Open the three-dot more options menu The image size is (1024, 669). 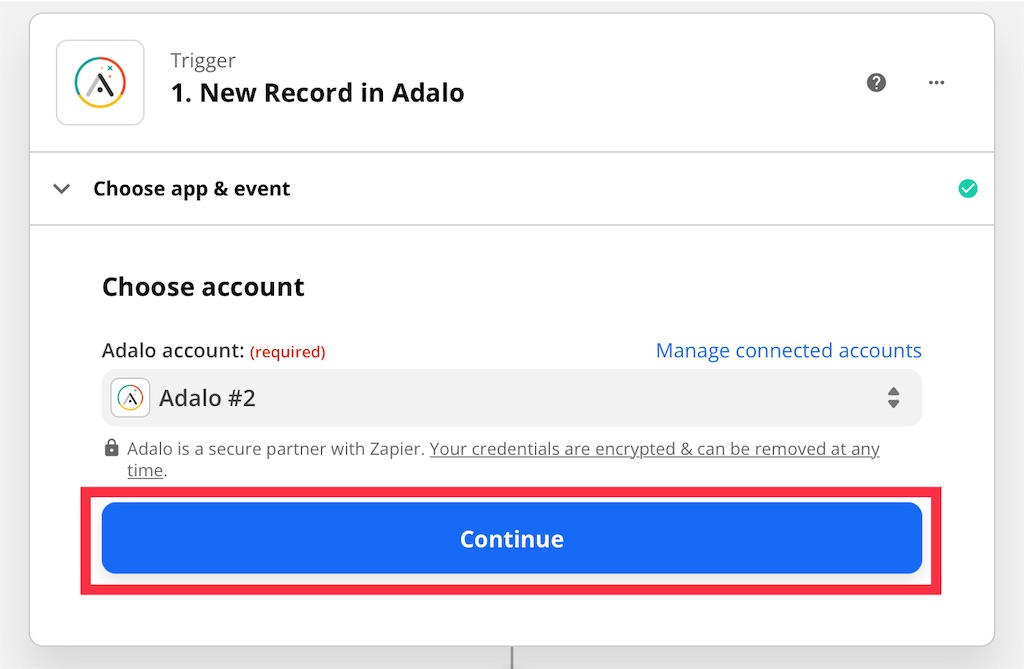coord(936,83)
